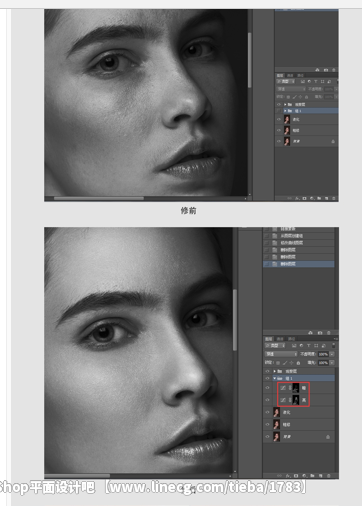Image resolution: width=362 pixels, height=506 pixels.
Task: Filter type layers (T icon) in the after screenshot
Action: [309, 346]
